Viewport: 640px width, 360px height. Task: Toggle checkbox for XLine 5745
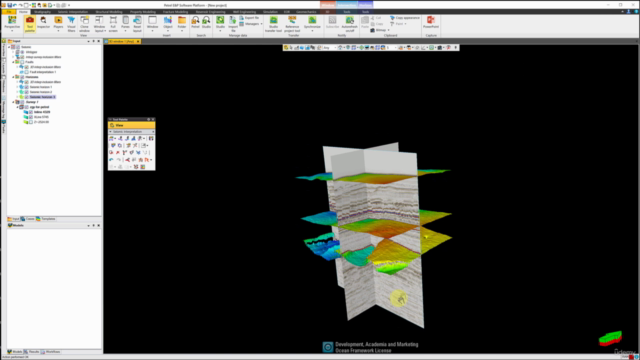pyautogui.click(x=31, y=117)
